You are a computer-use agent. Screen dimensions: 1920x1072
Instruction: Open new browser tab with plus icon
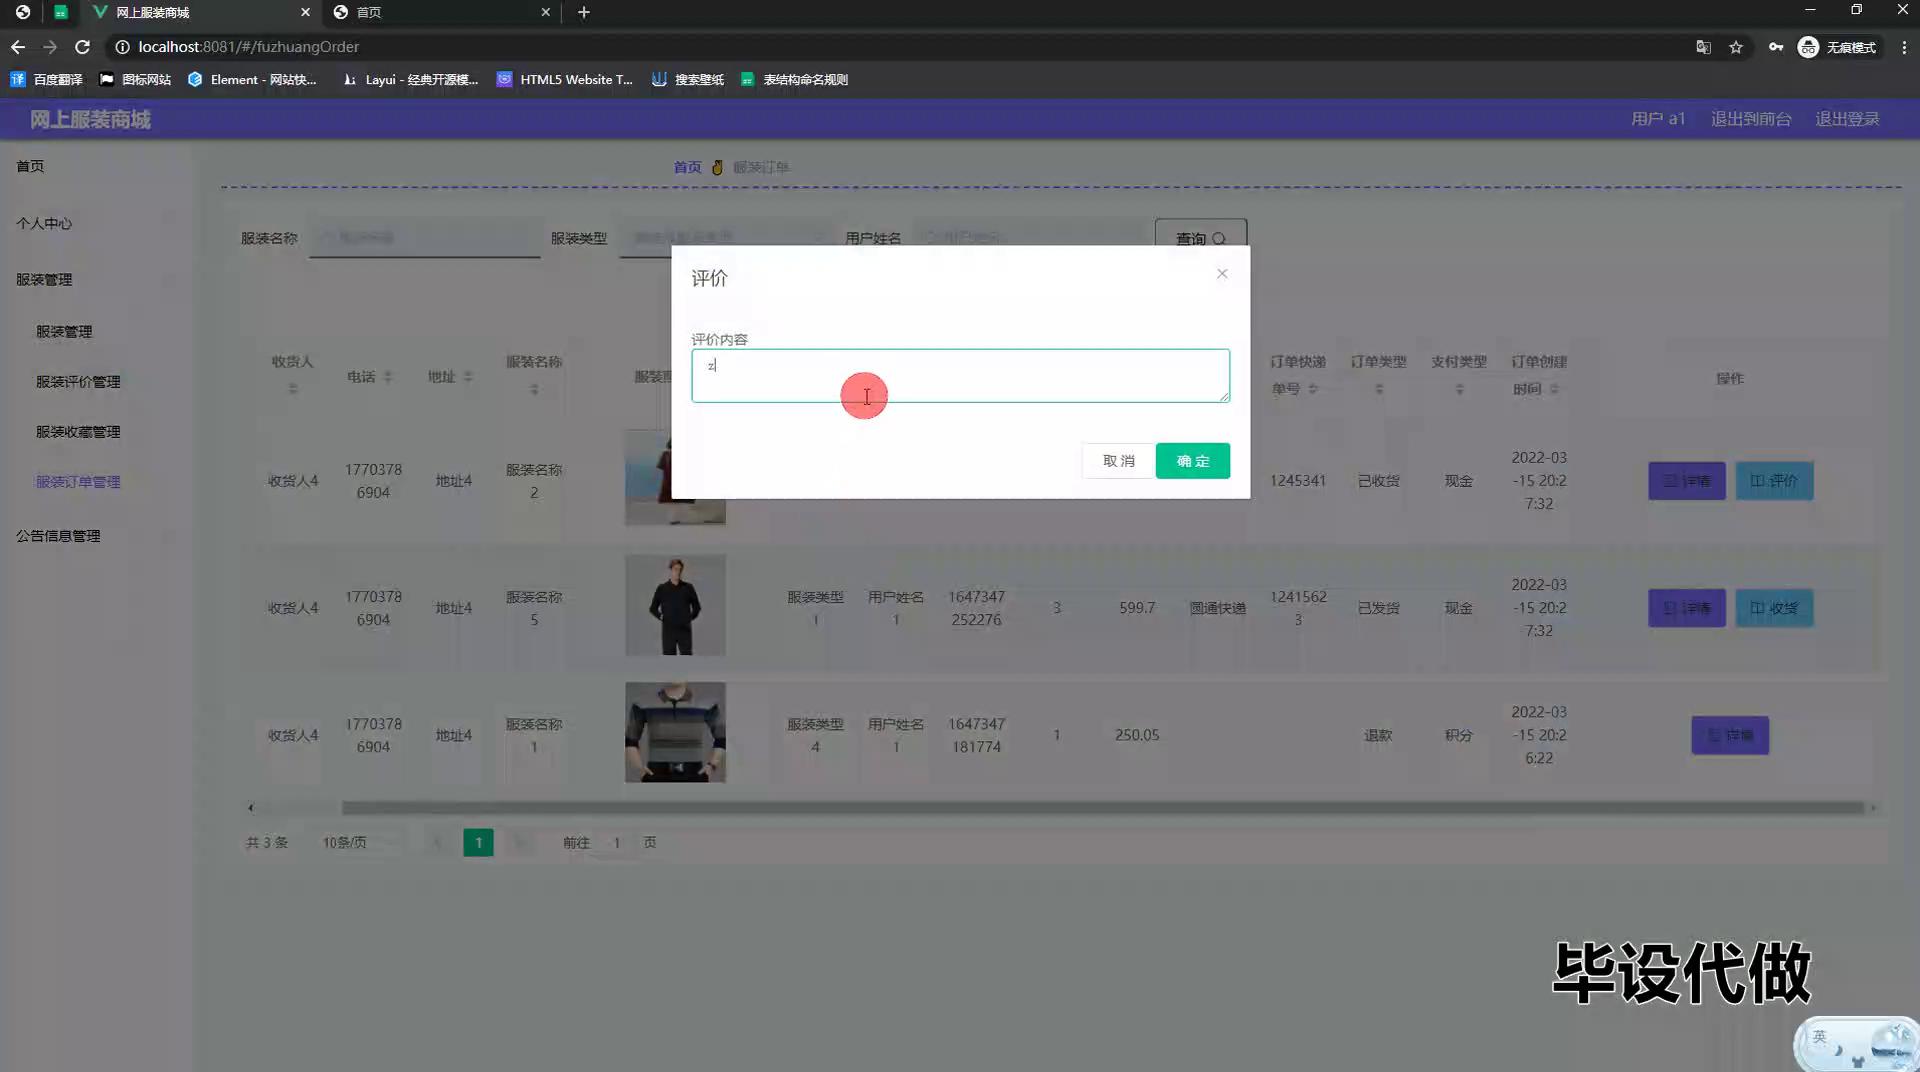pyautogui.click(x=584, y=12)
